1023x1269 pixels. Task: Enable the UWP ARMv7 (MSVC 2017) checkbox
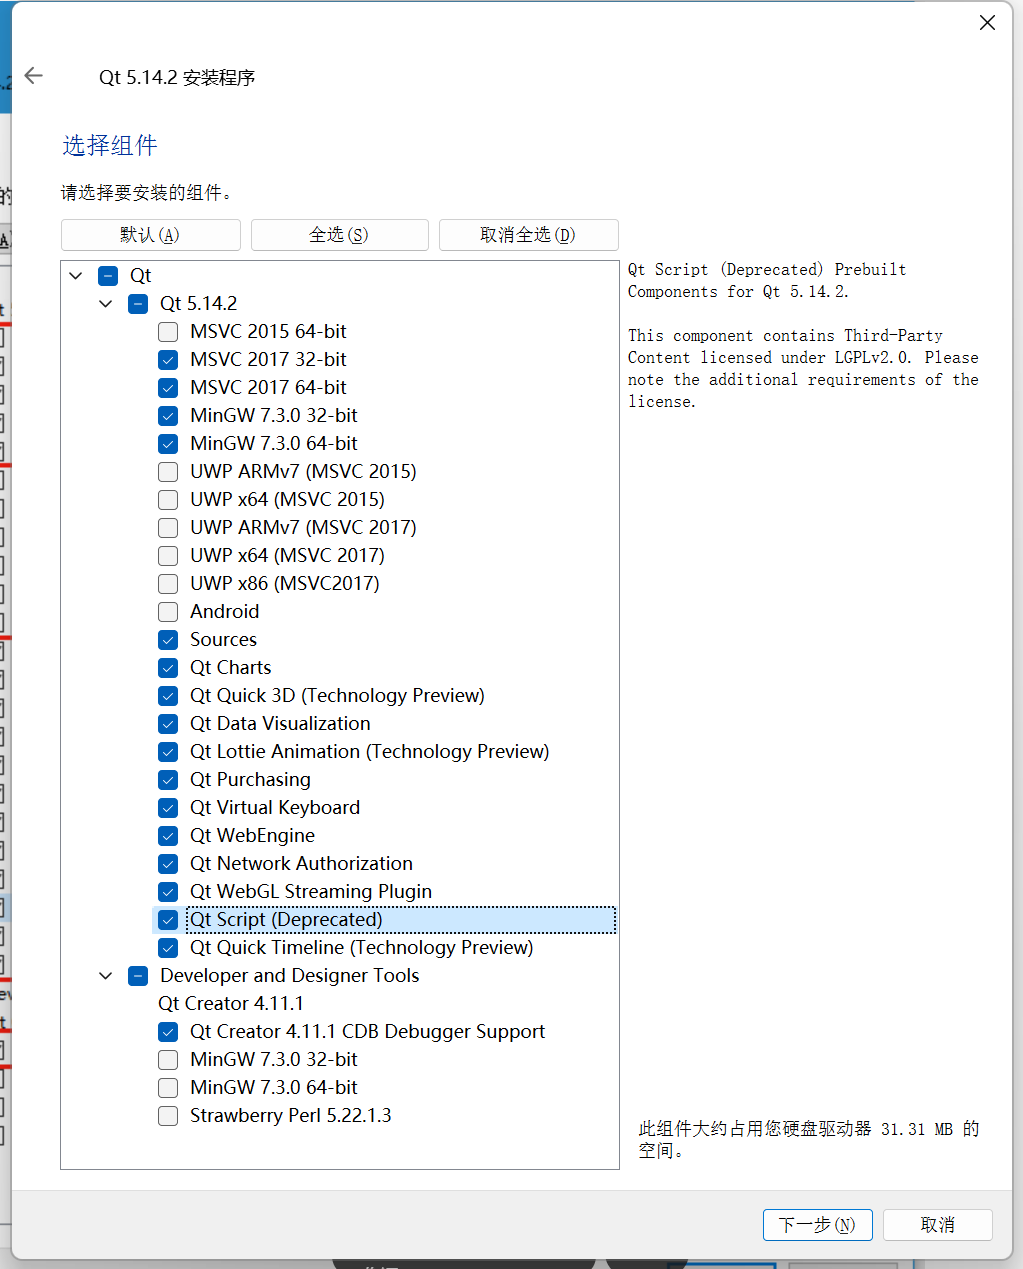(x=168, y=527)
